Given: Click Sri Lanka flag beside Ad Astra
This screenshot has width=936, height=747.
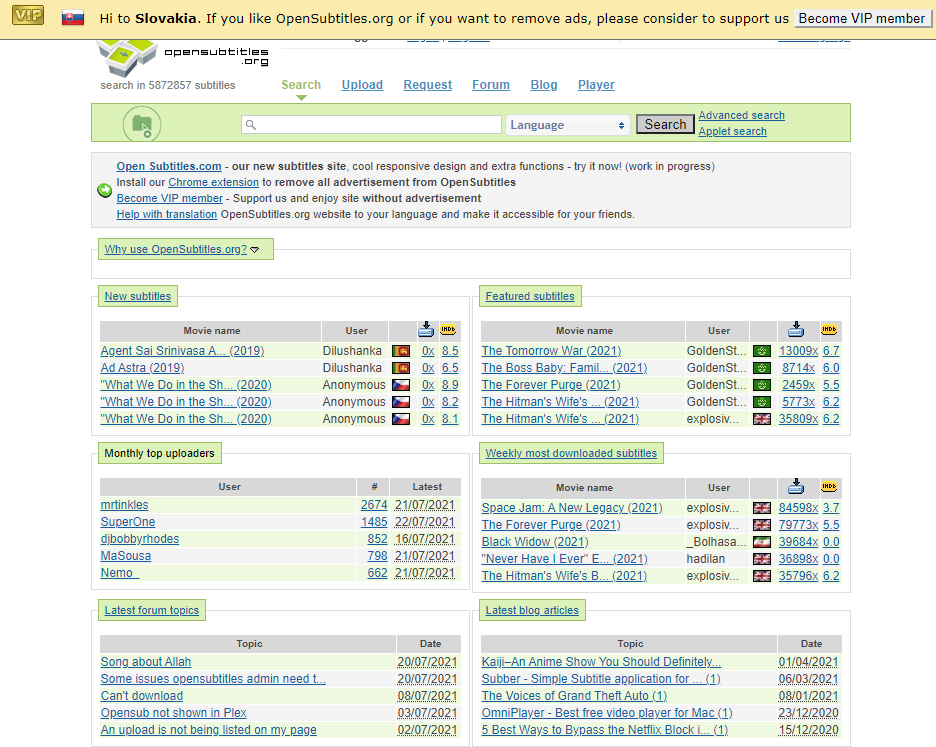Looking at the screenshot, I should coord(401,368).
